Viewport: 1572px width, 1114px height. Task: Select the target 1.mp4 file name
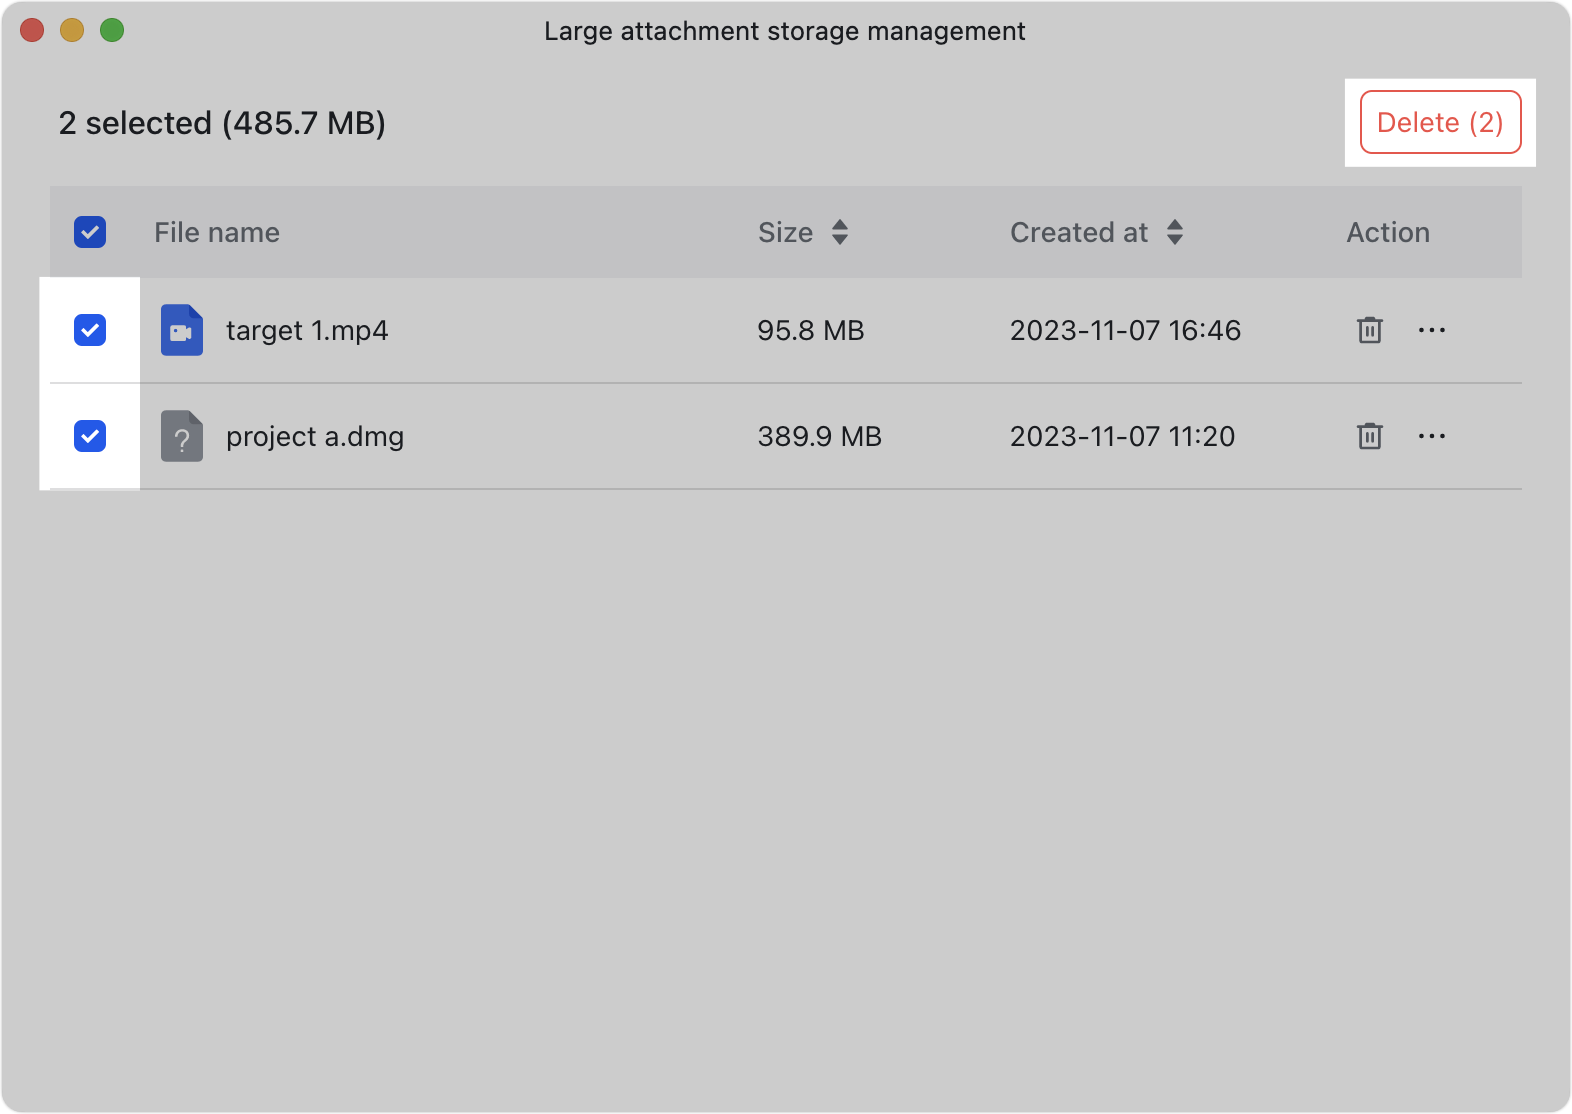click(x=307, y=331)
